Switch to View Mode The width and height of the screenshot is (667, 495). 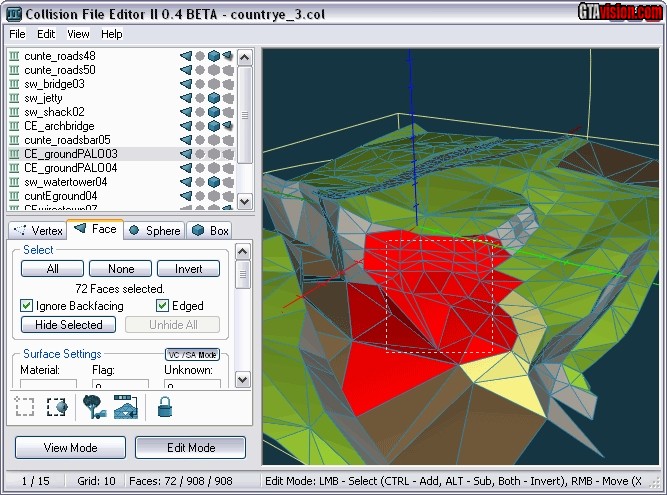[71, 448]
